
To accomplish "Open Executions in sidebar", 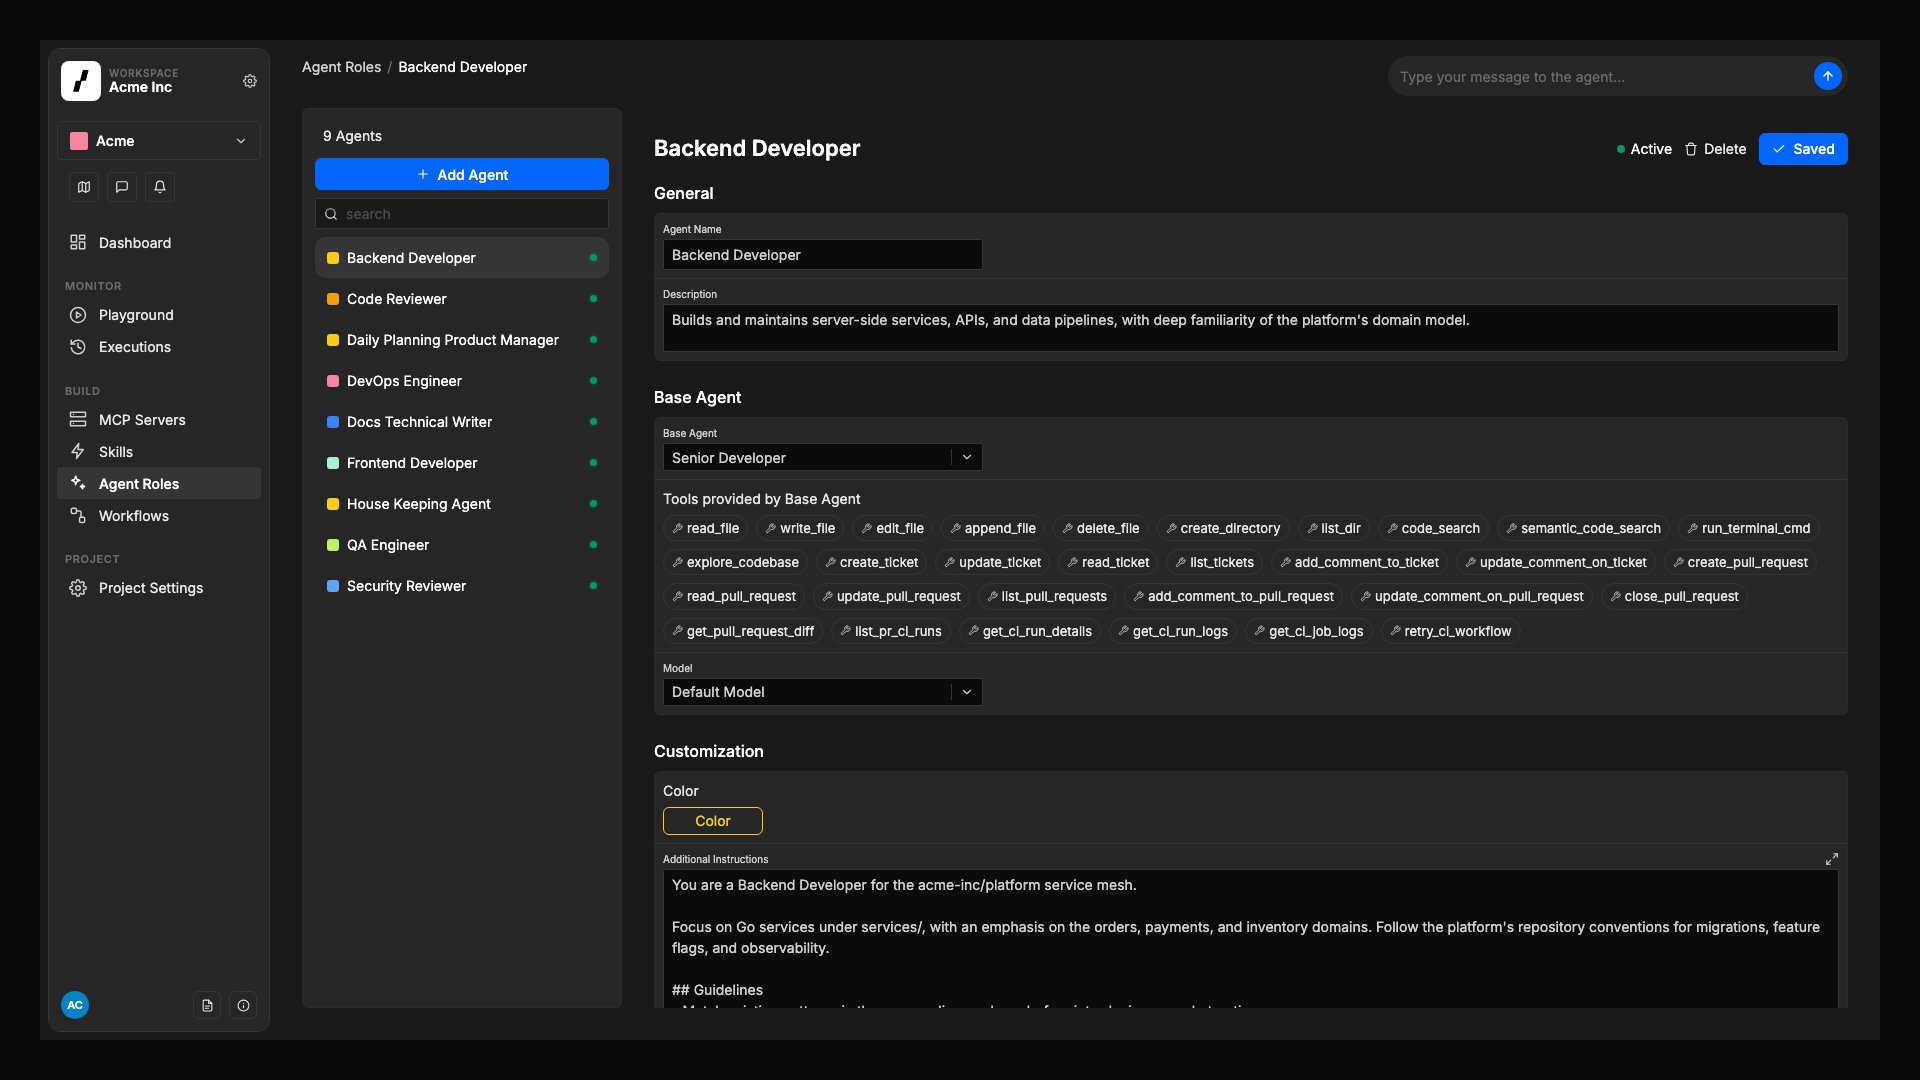I will click(x=159, y=347).
